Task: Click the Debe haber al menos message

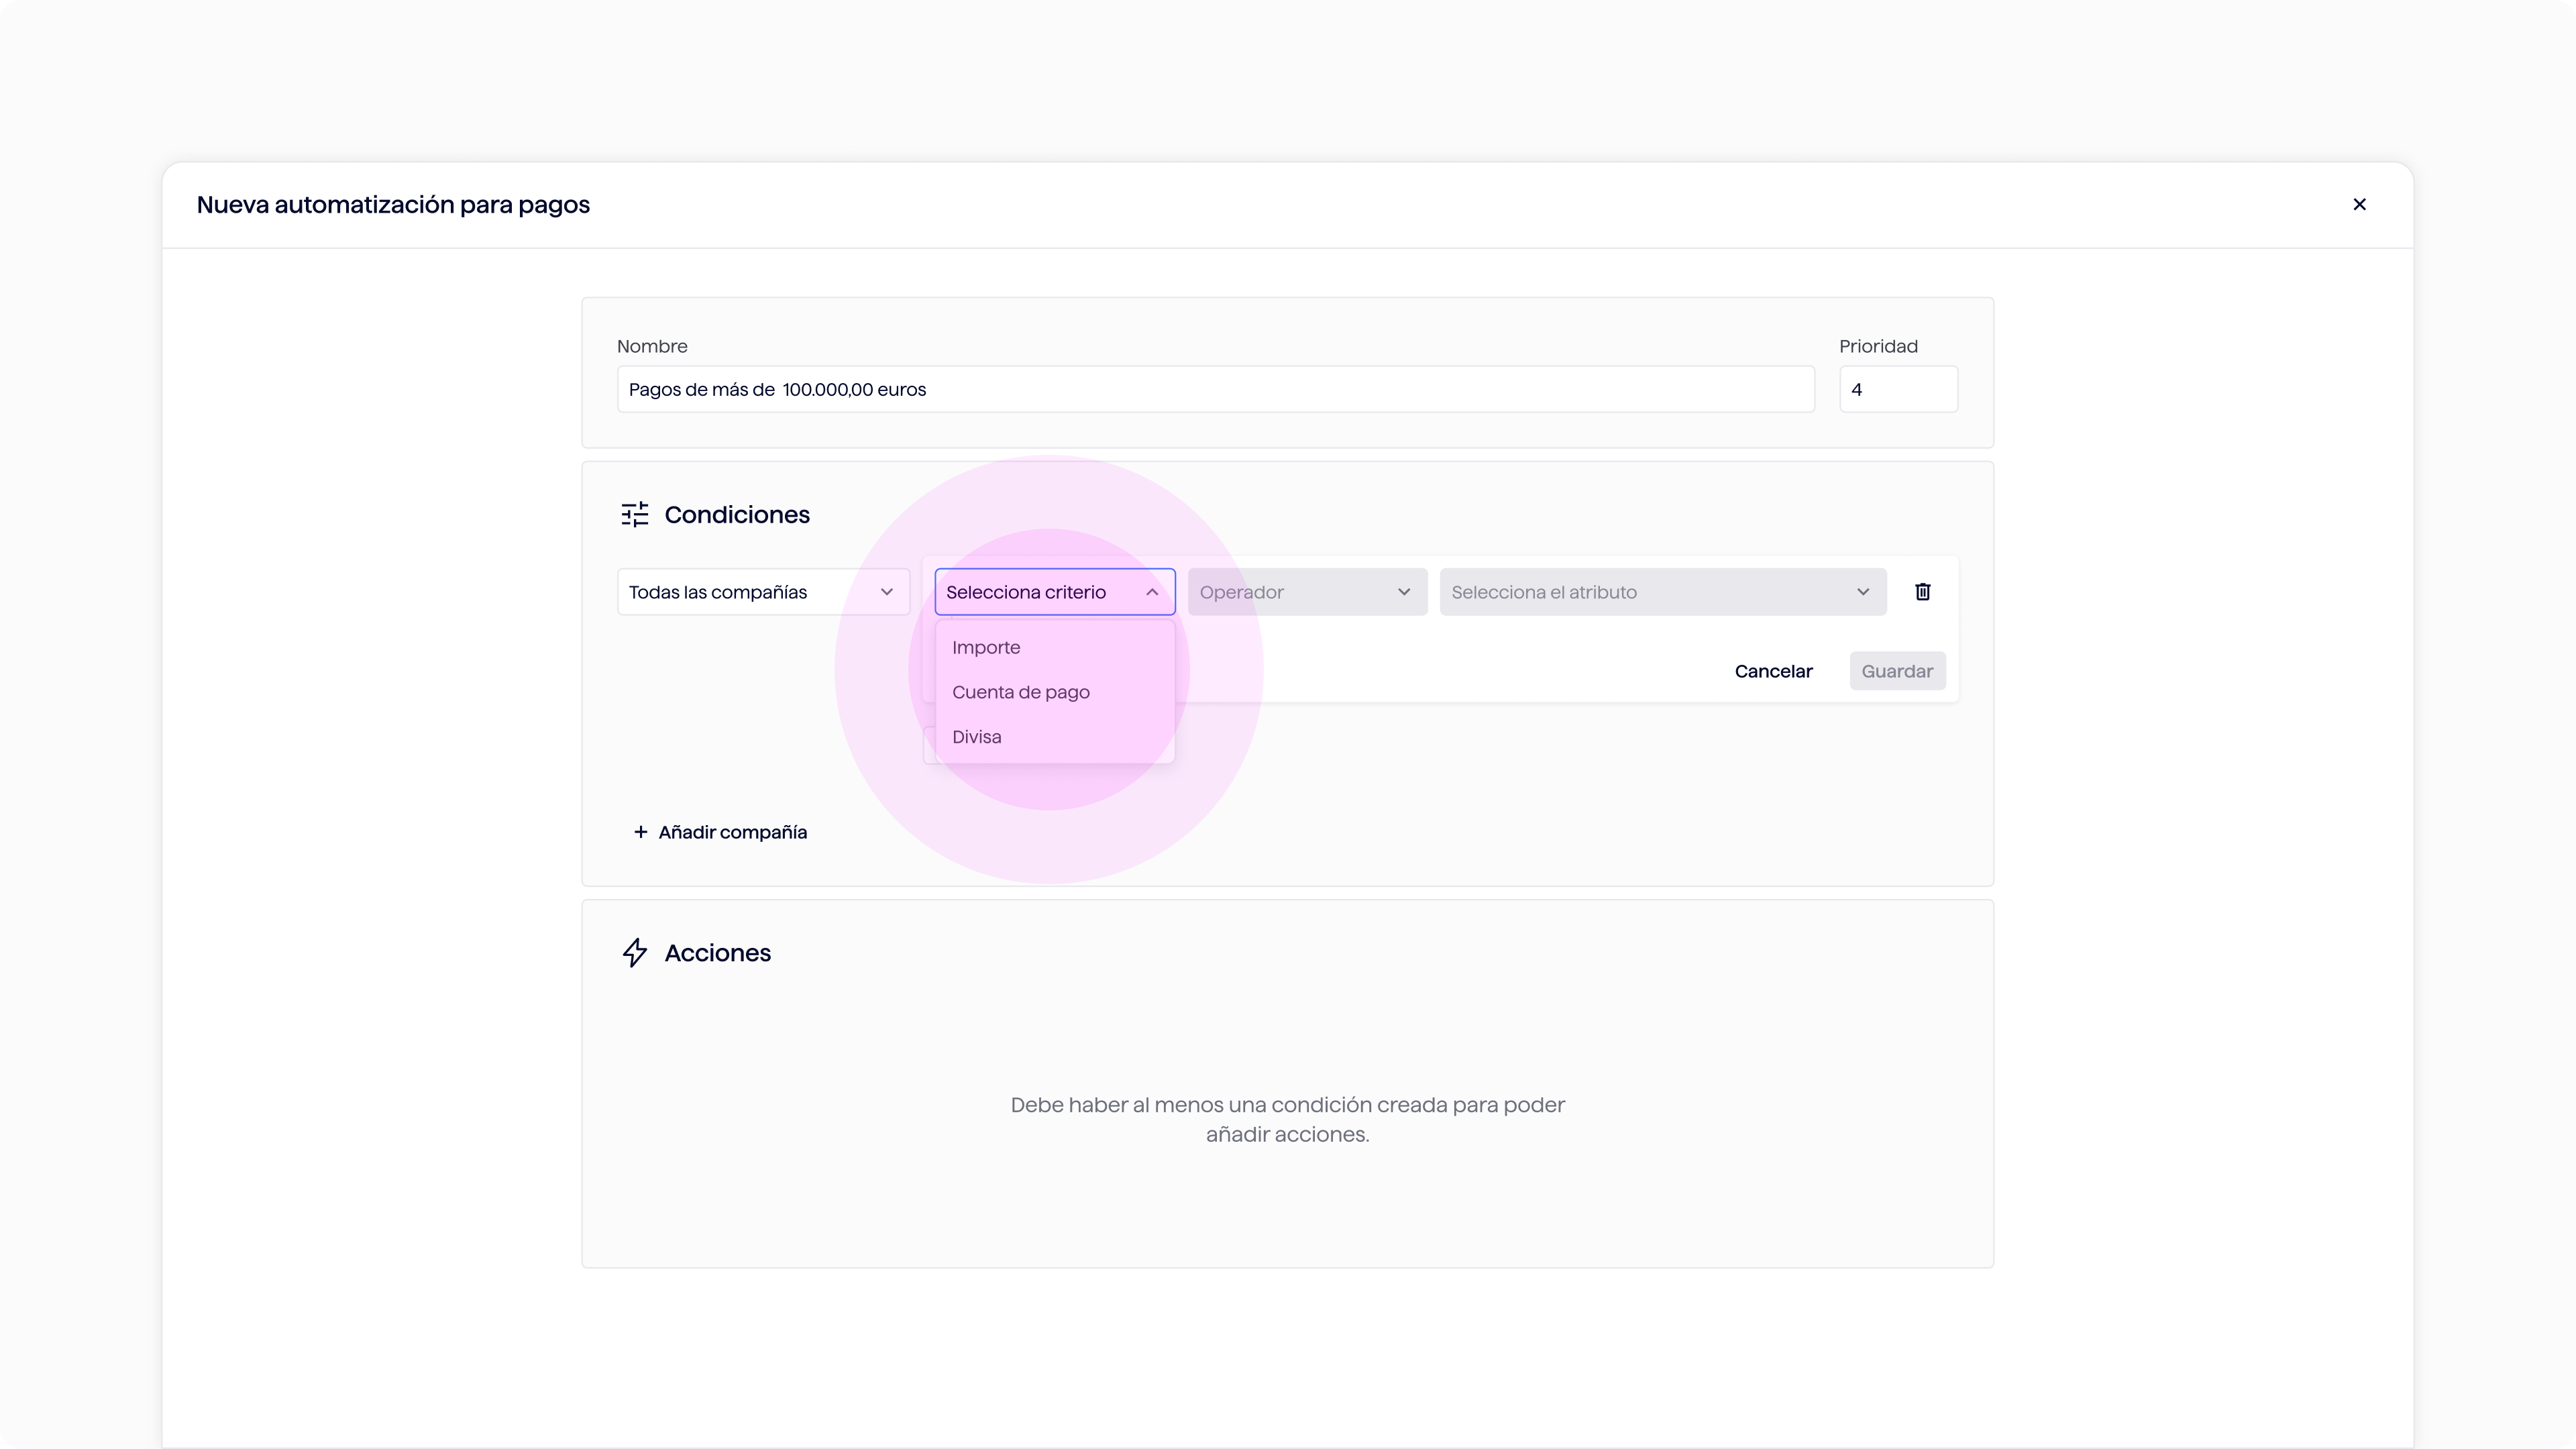Action: [1287, 1119]
